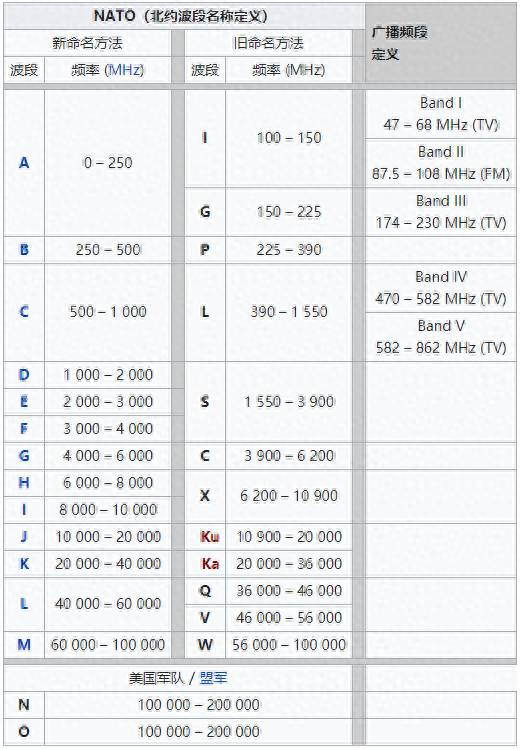Click old-method band G beside 150 – 225

[x=205, y=212]
